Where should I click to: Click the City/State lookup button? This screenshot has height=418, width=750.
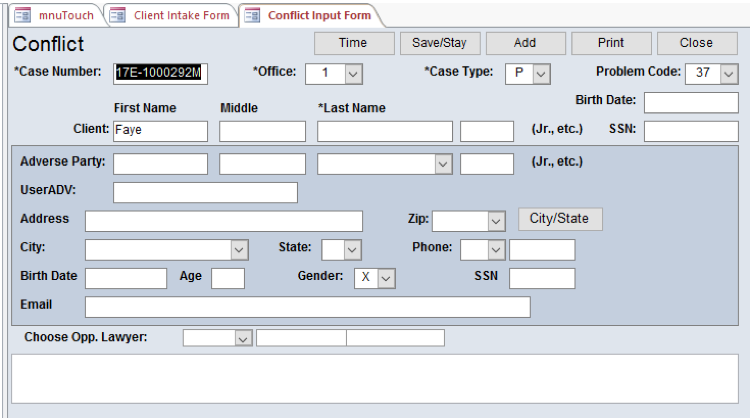click(x=559, y=219)
